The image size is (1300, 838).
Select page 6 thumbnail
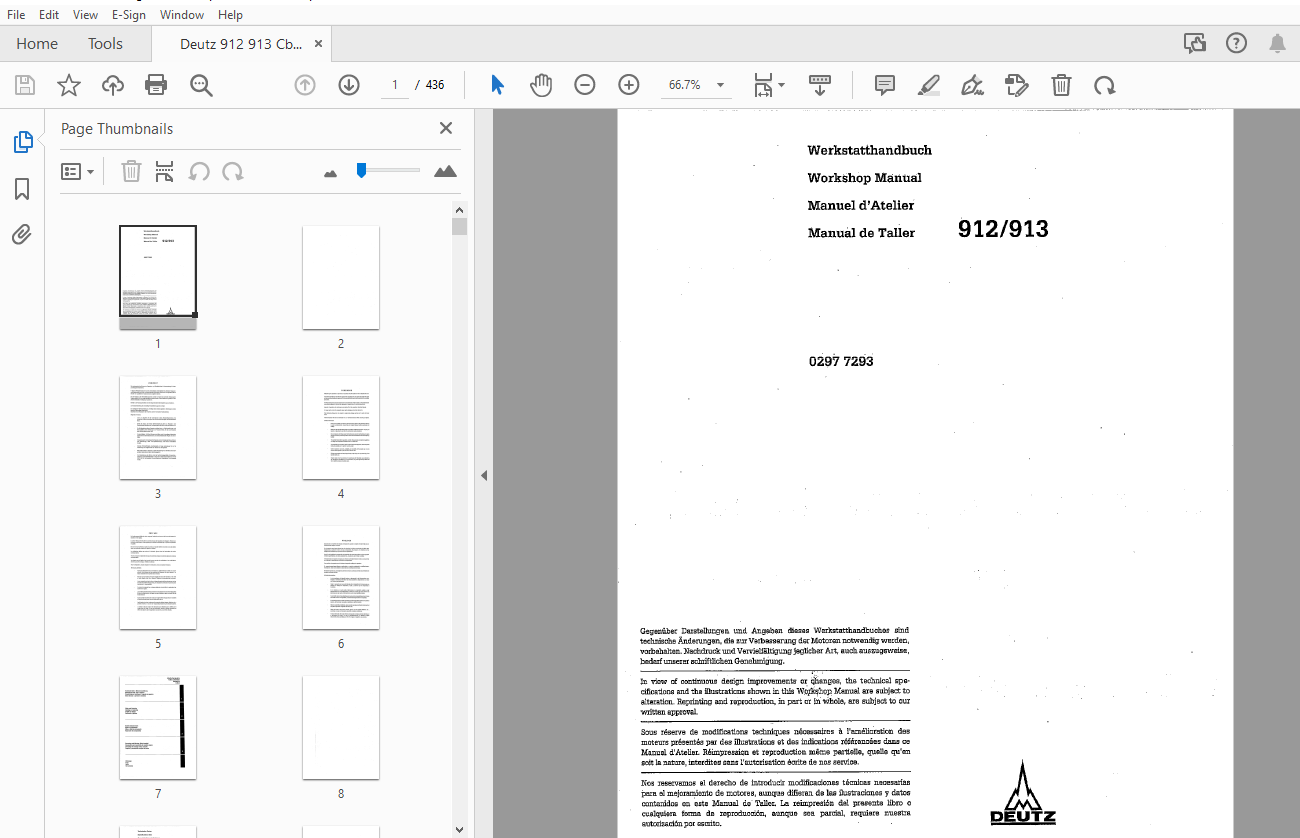click(341, 577)
